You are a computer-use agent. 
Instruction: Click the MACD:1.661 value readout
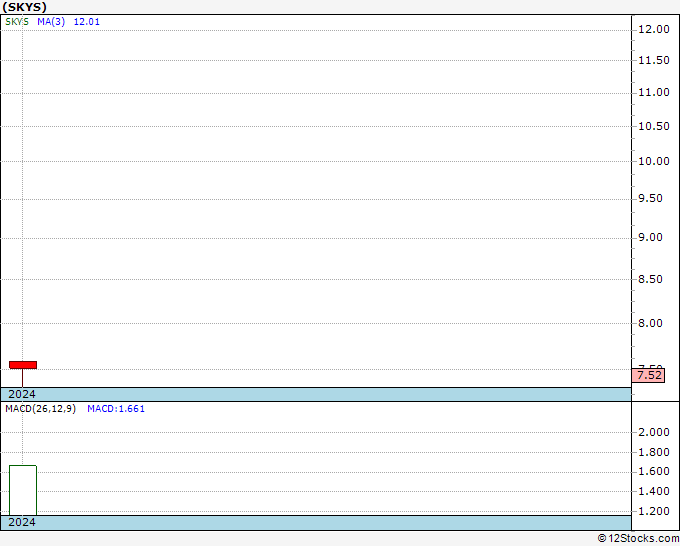[116, 409]
